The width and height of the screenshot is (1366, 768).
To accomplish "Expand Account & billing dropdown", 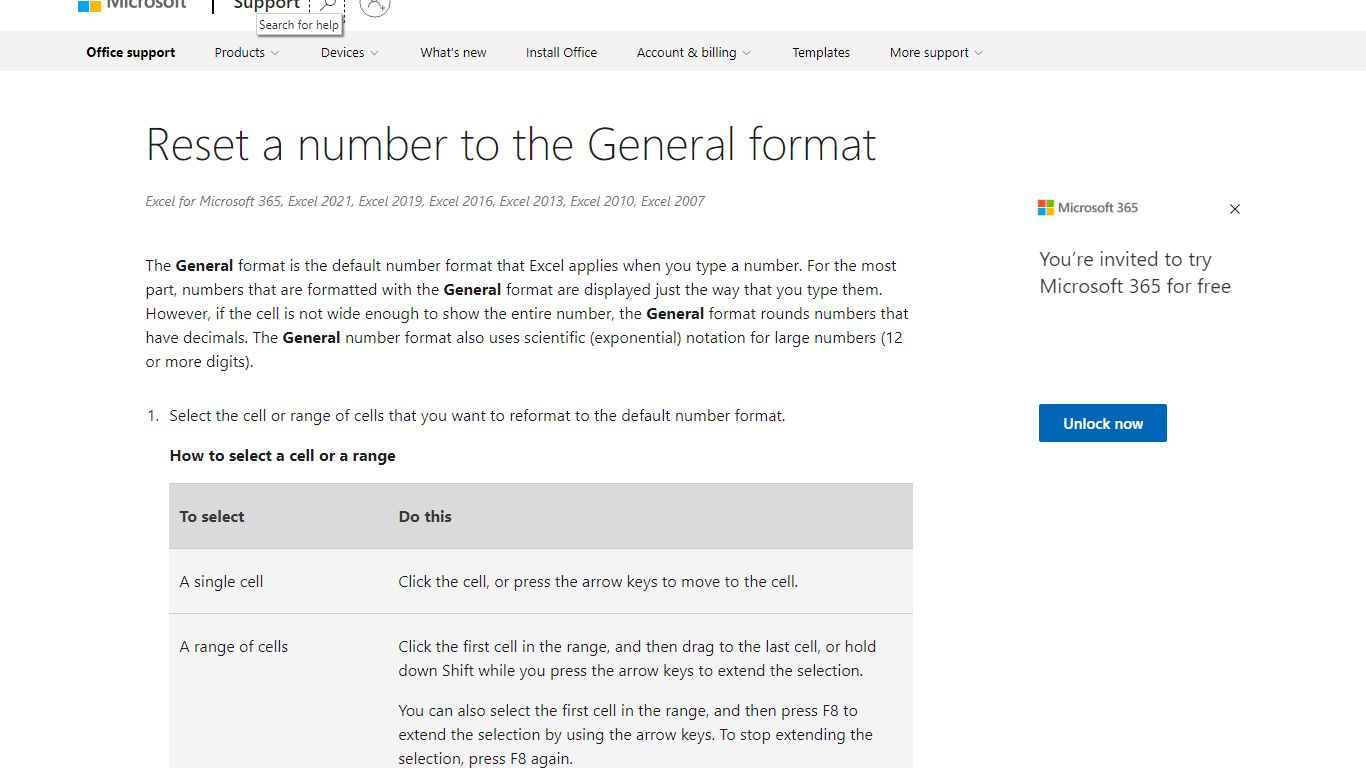I will click(694, 53).
